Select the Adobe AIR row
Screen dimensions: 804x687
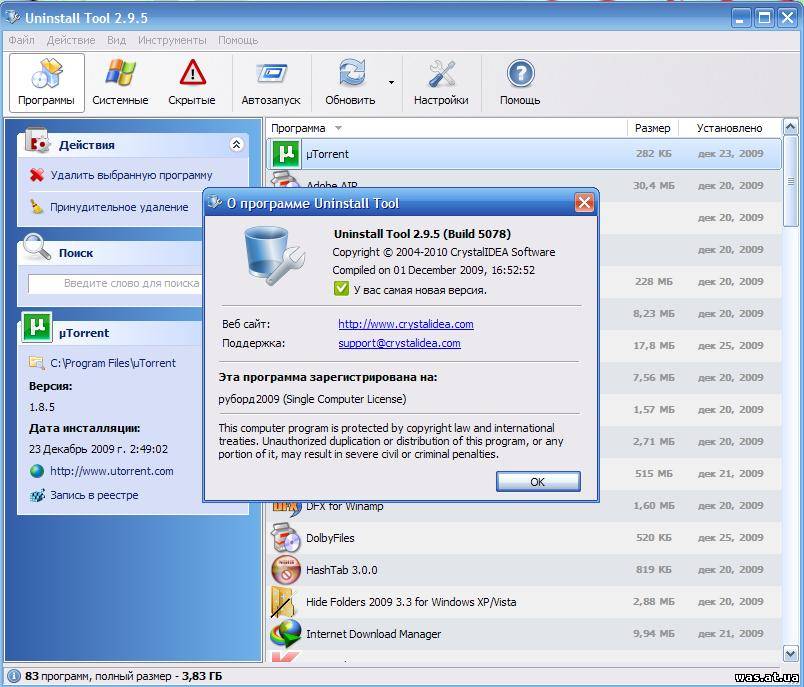pyautogui.click(x=524, y=185)
